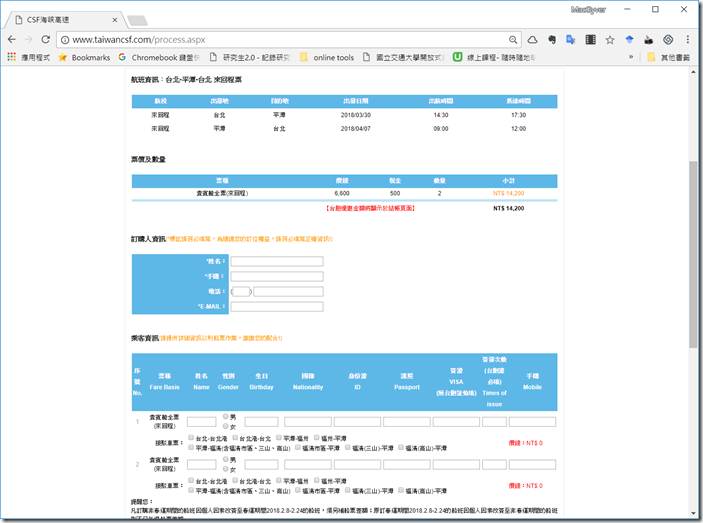
Task: Click the departure date 2018/03/30
Action: [356, 115]
